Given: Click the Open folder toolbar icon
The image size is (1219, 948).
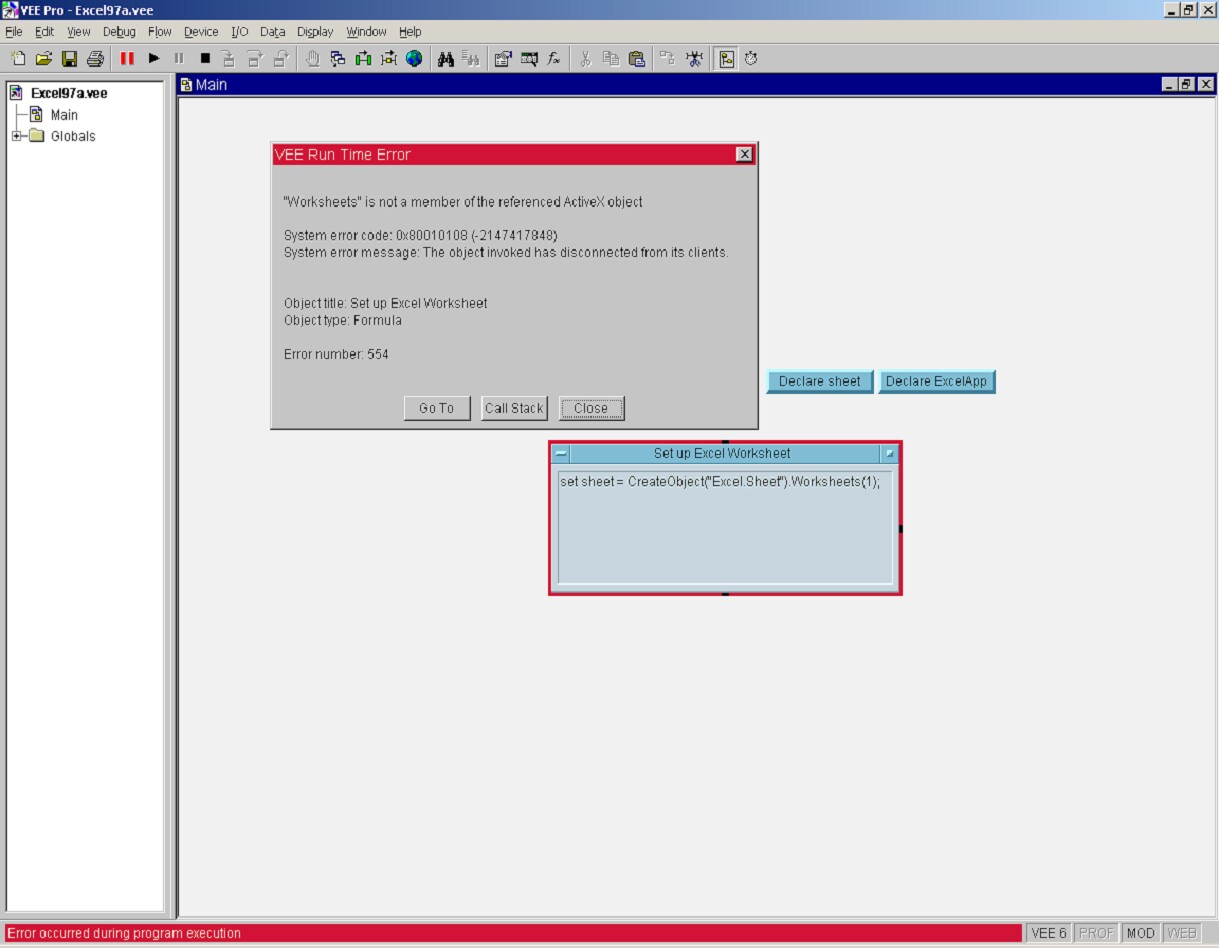Looking at the screenshot, I should (x=44, y=59).
